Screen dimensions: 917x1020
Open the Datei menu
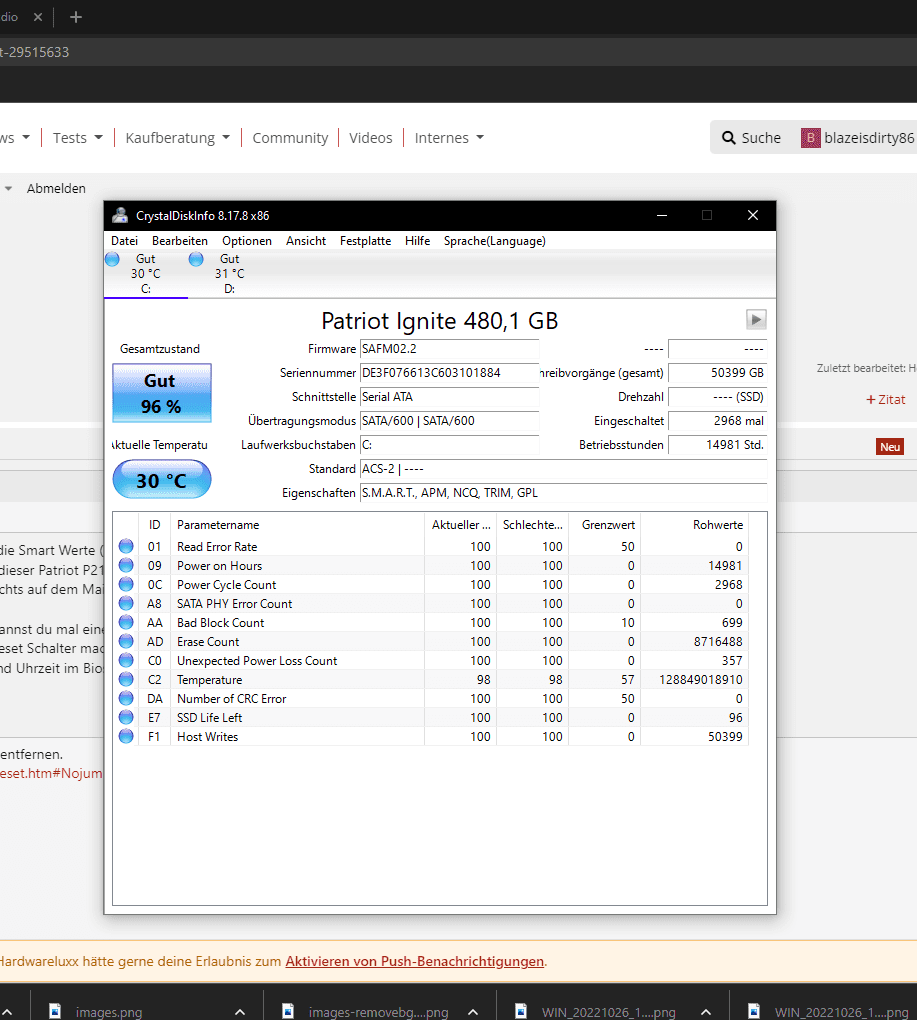124,241
